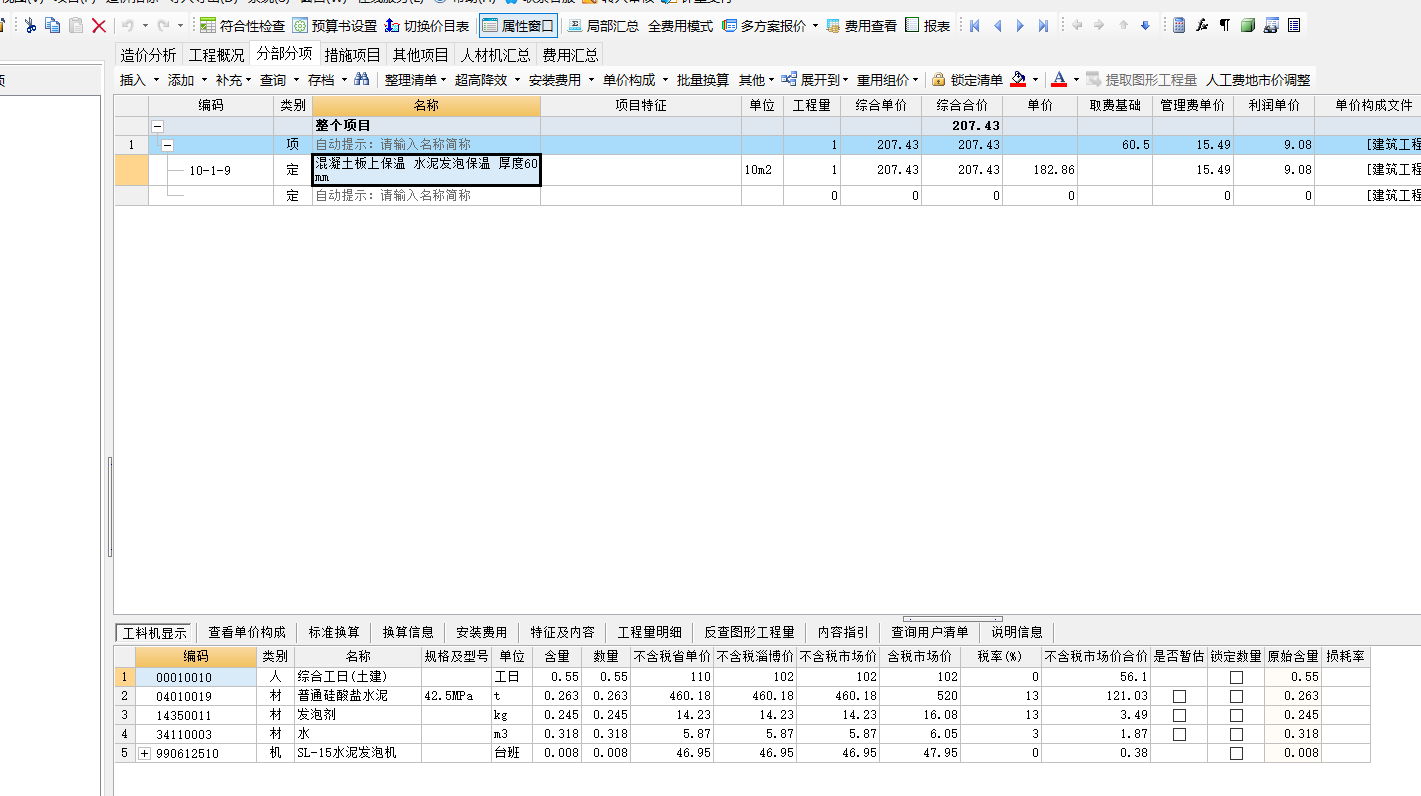Open the font color dropdown arrow
Viewport: 1421px width, 796px height.
(1076, 79)
